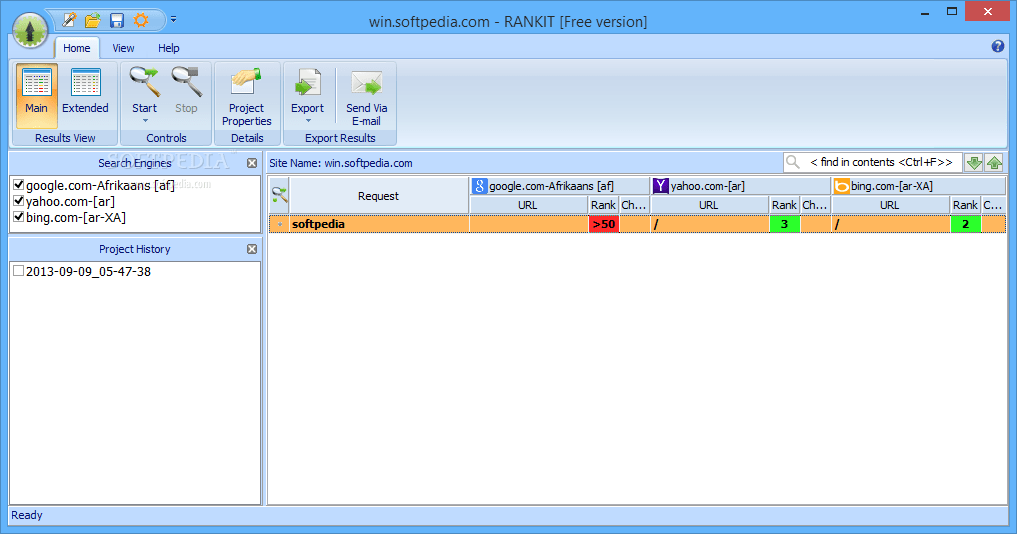Click URL header under yahoo.com-[ar]
Screen dimensions: 1017x534
pyautogui.click(x=709, y=205)
